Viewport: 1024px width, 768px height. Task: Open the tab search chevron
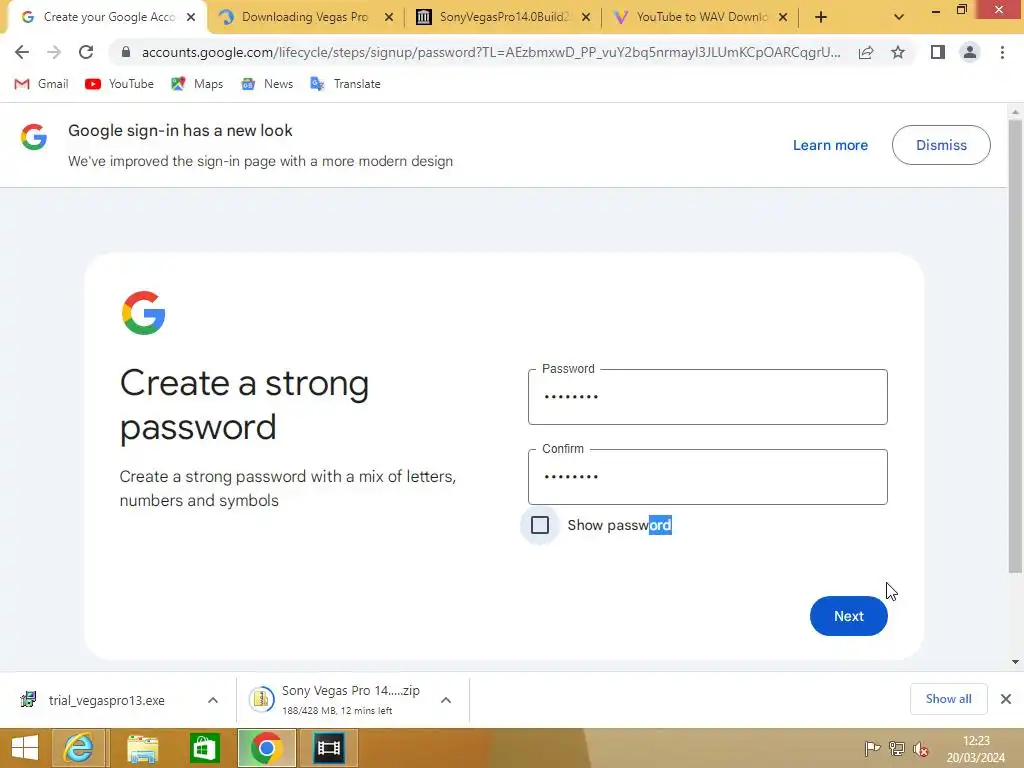click(899, 17)
